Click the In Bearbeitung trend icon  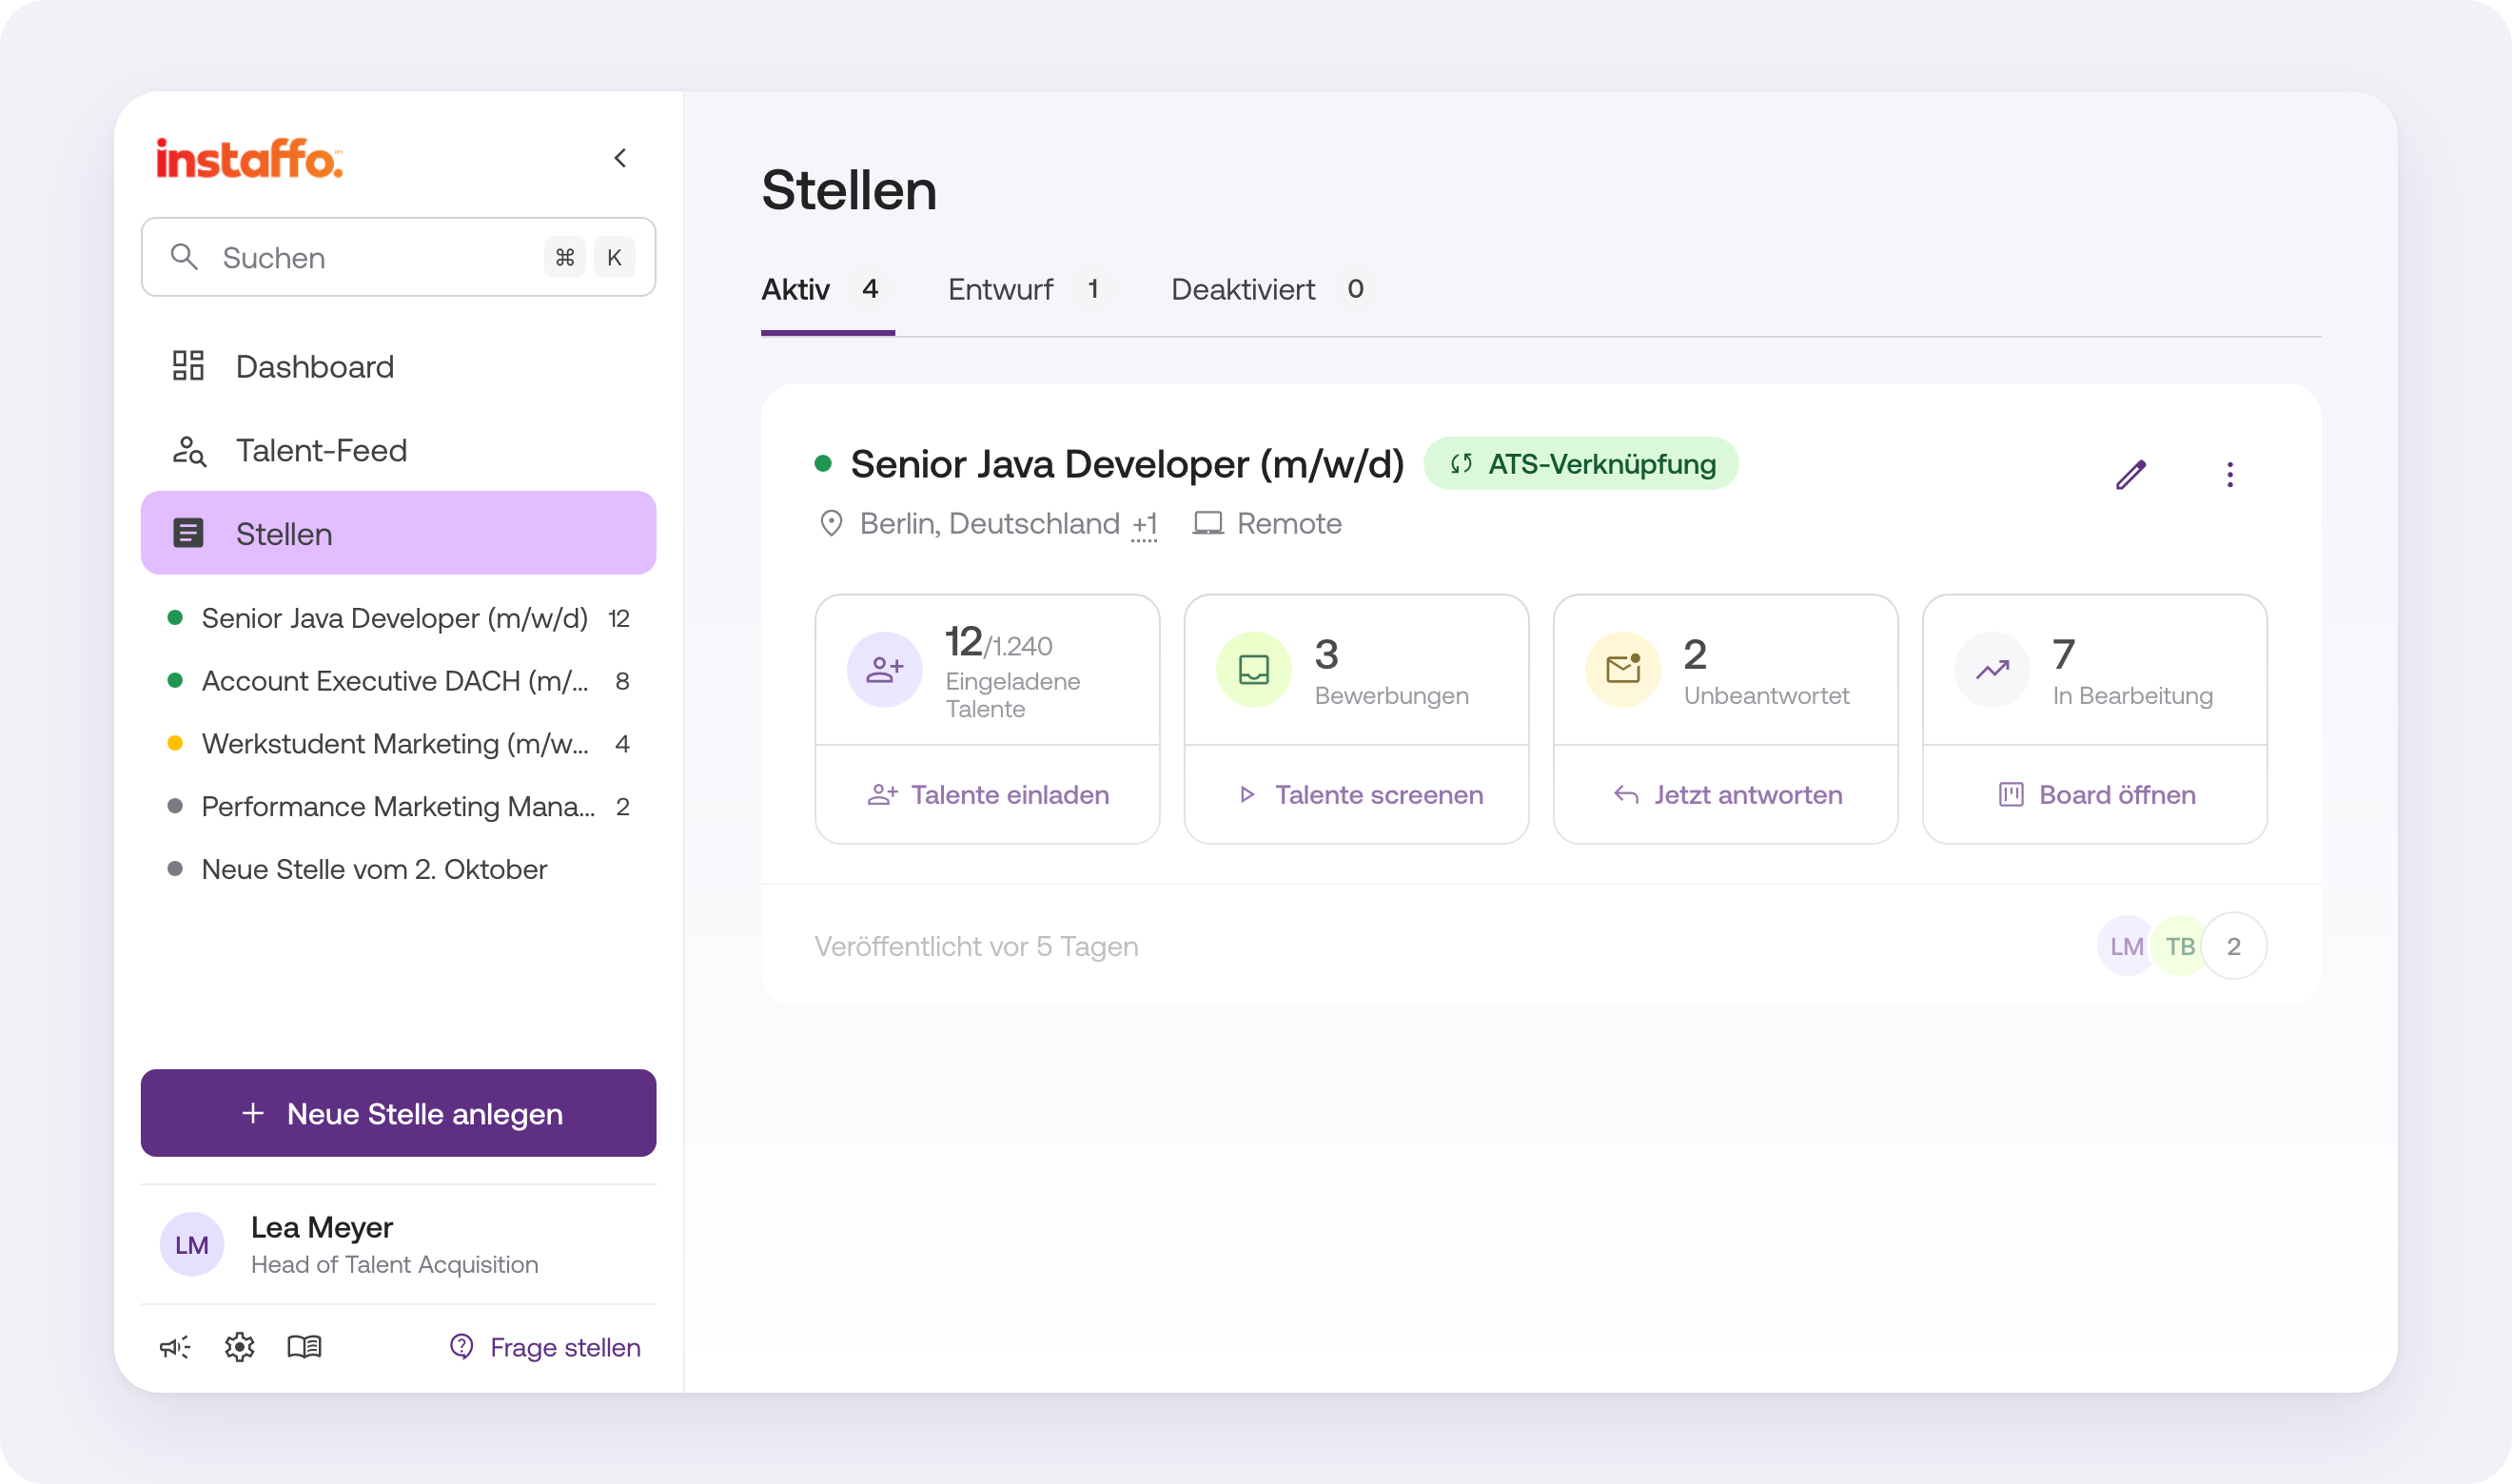[1992, 669]
